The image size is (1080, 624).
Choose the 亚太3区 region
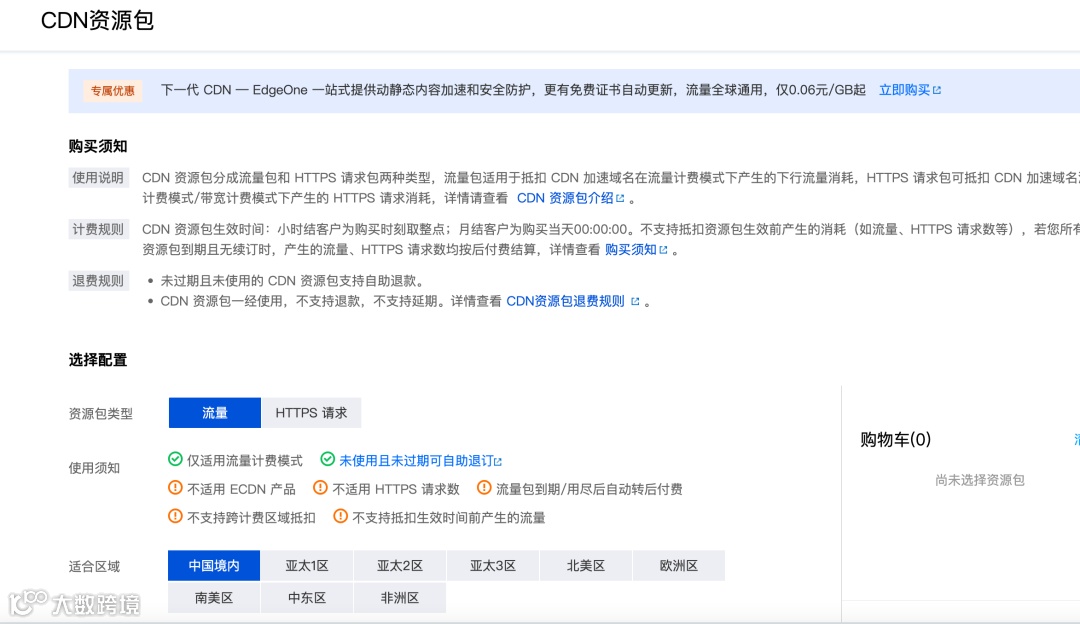pyautogui.click(x=493, y=565)
